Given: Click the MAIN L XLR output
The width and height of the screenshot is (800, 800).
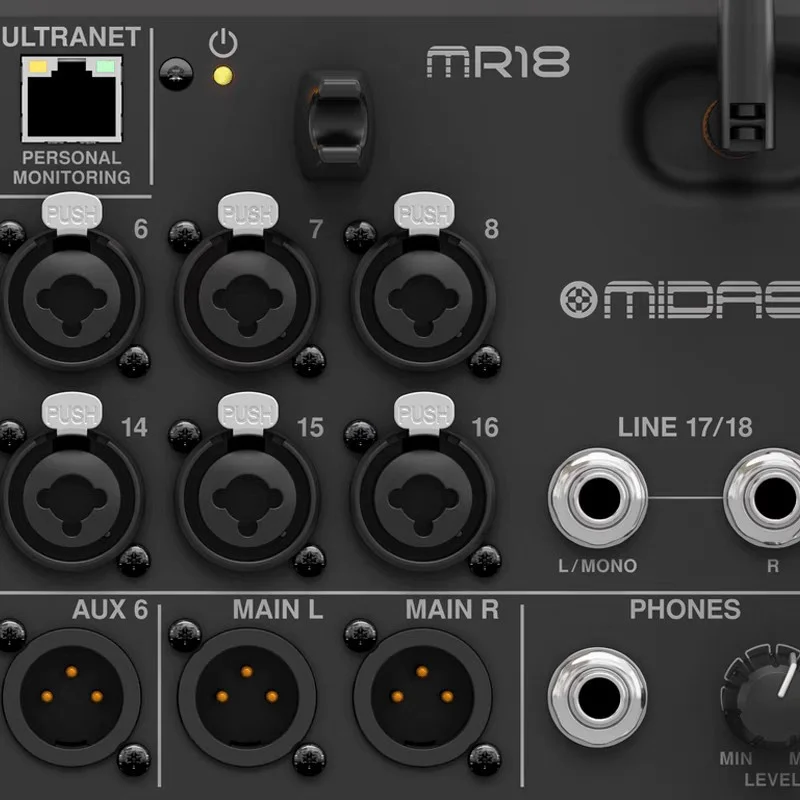Looking at the screenshot, I should coord(247,697).
